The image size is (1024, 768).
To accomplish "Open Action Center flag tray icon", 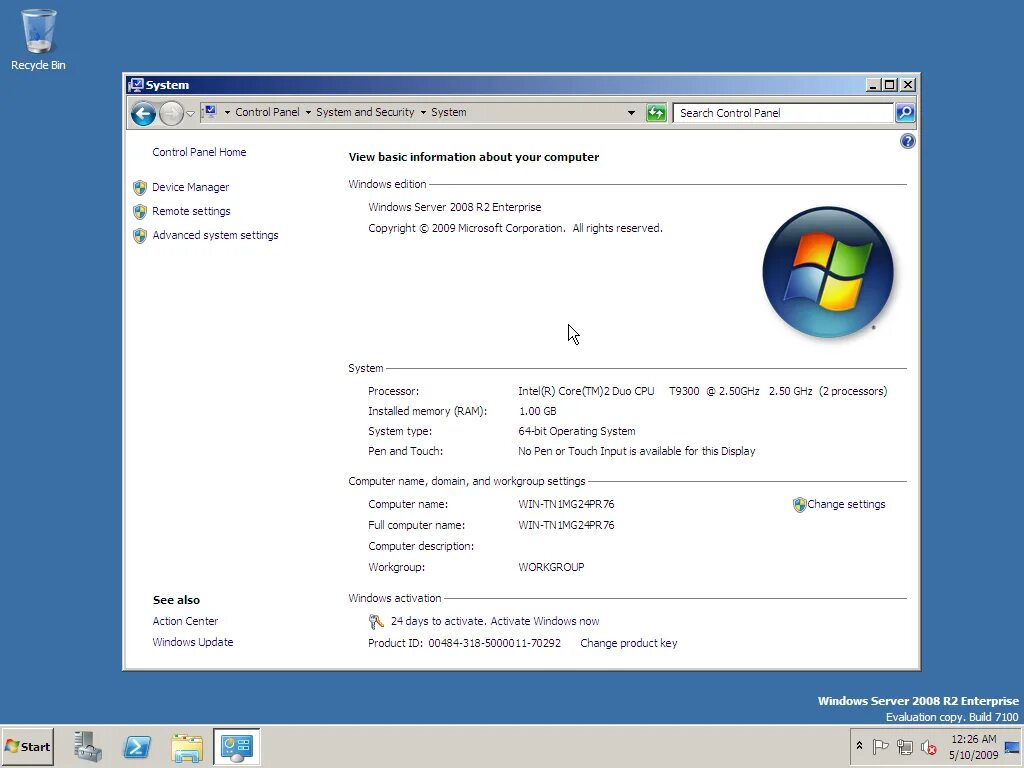I will [x=880, y=746].
